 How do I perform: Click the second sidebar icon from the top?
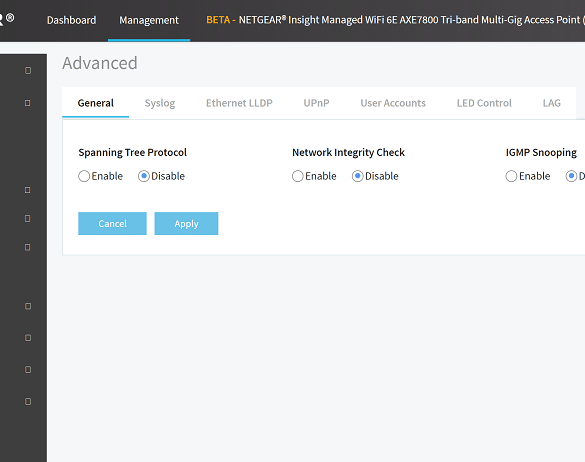pyautogui.click(x=28, y=103)
